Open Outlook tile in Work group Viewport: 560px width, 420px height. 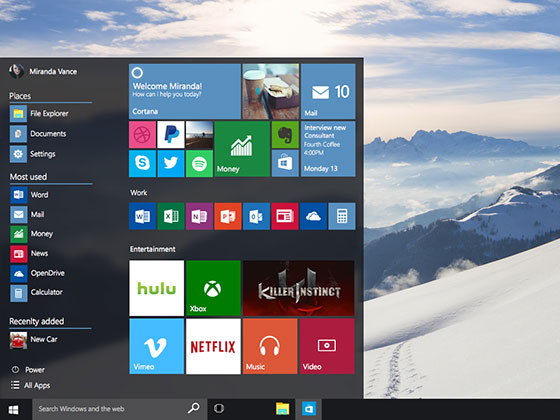click(256, 216)
